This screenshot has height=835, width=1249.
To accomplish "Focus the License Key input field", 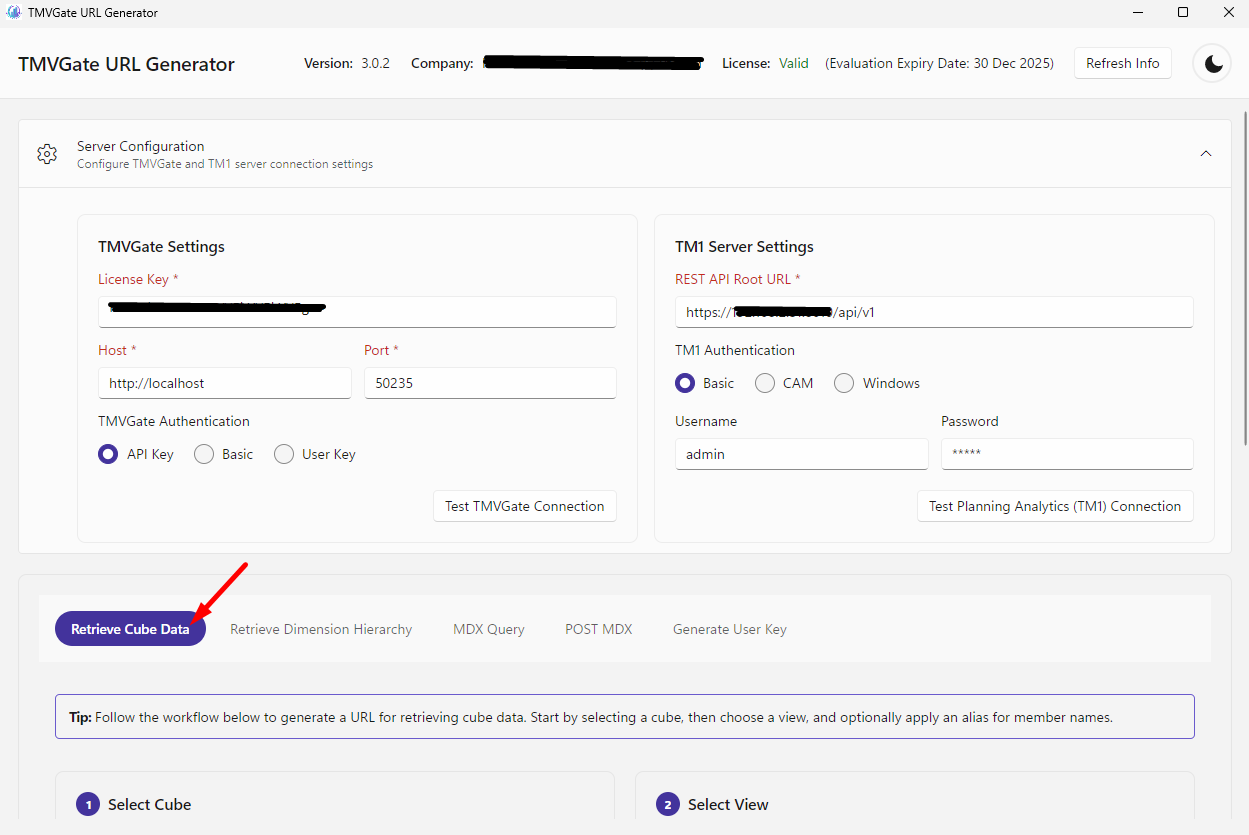I will (x=357, y=311).
